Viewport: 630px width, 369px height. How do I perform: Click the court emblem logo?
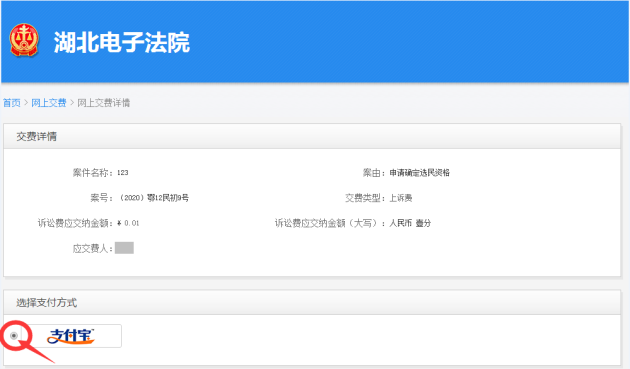[x=24, y=40]
